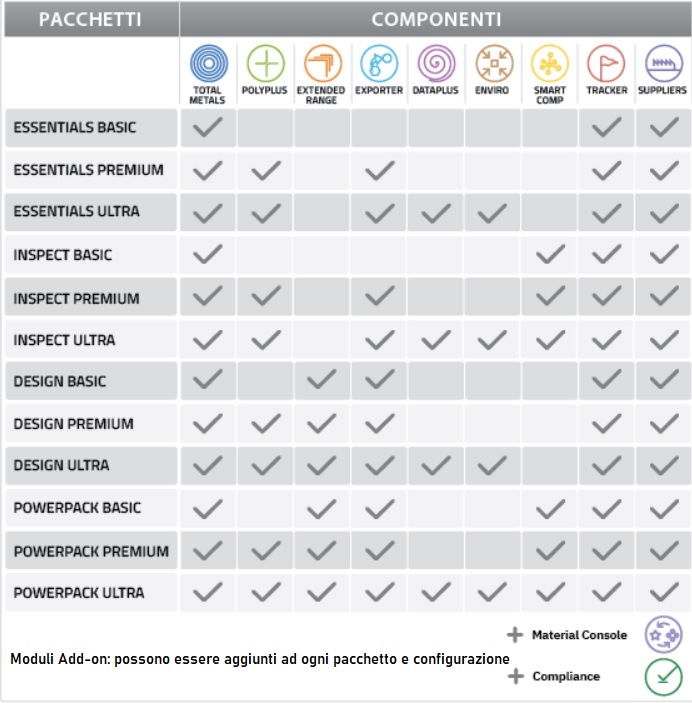The height and width of the screenshot is (703, 692).
Task: Select the Suppliers factory icon
Action: (664, 63)
